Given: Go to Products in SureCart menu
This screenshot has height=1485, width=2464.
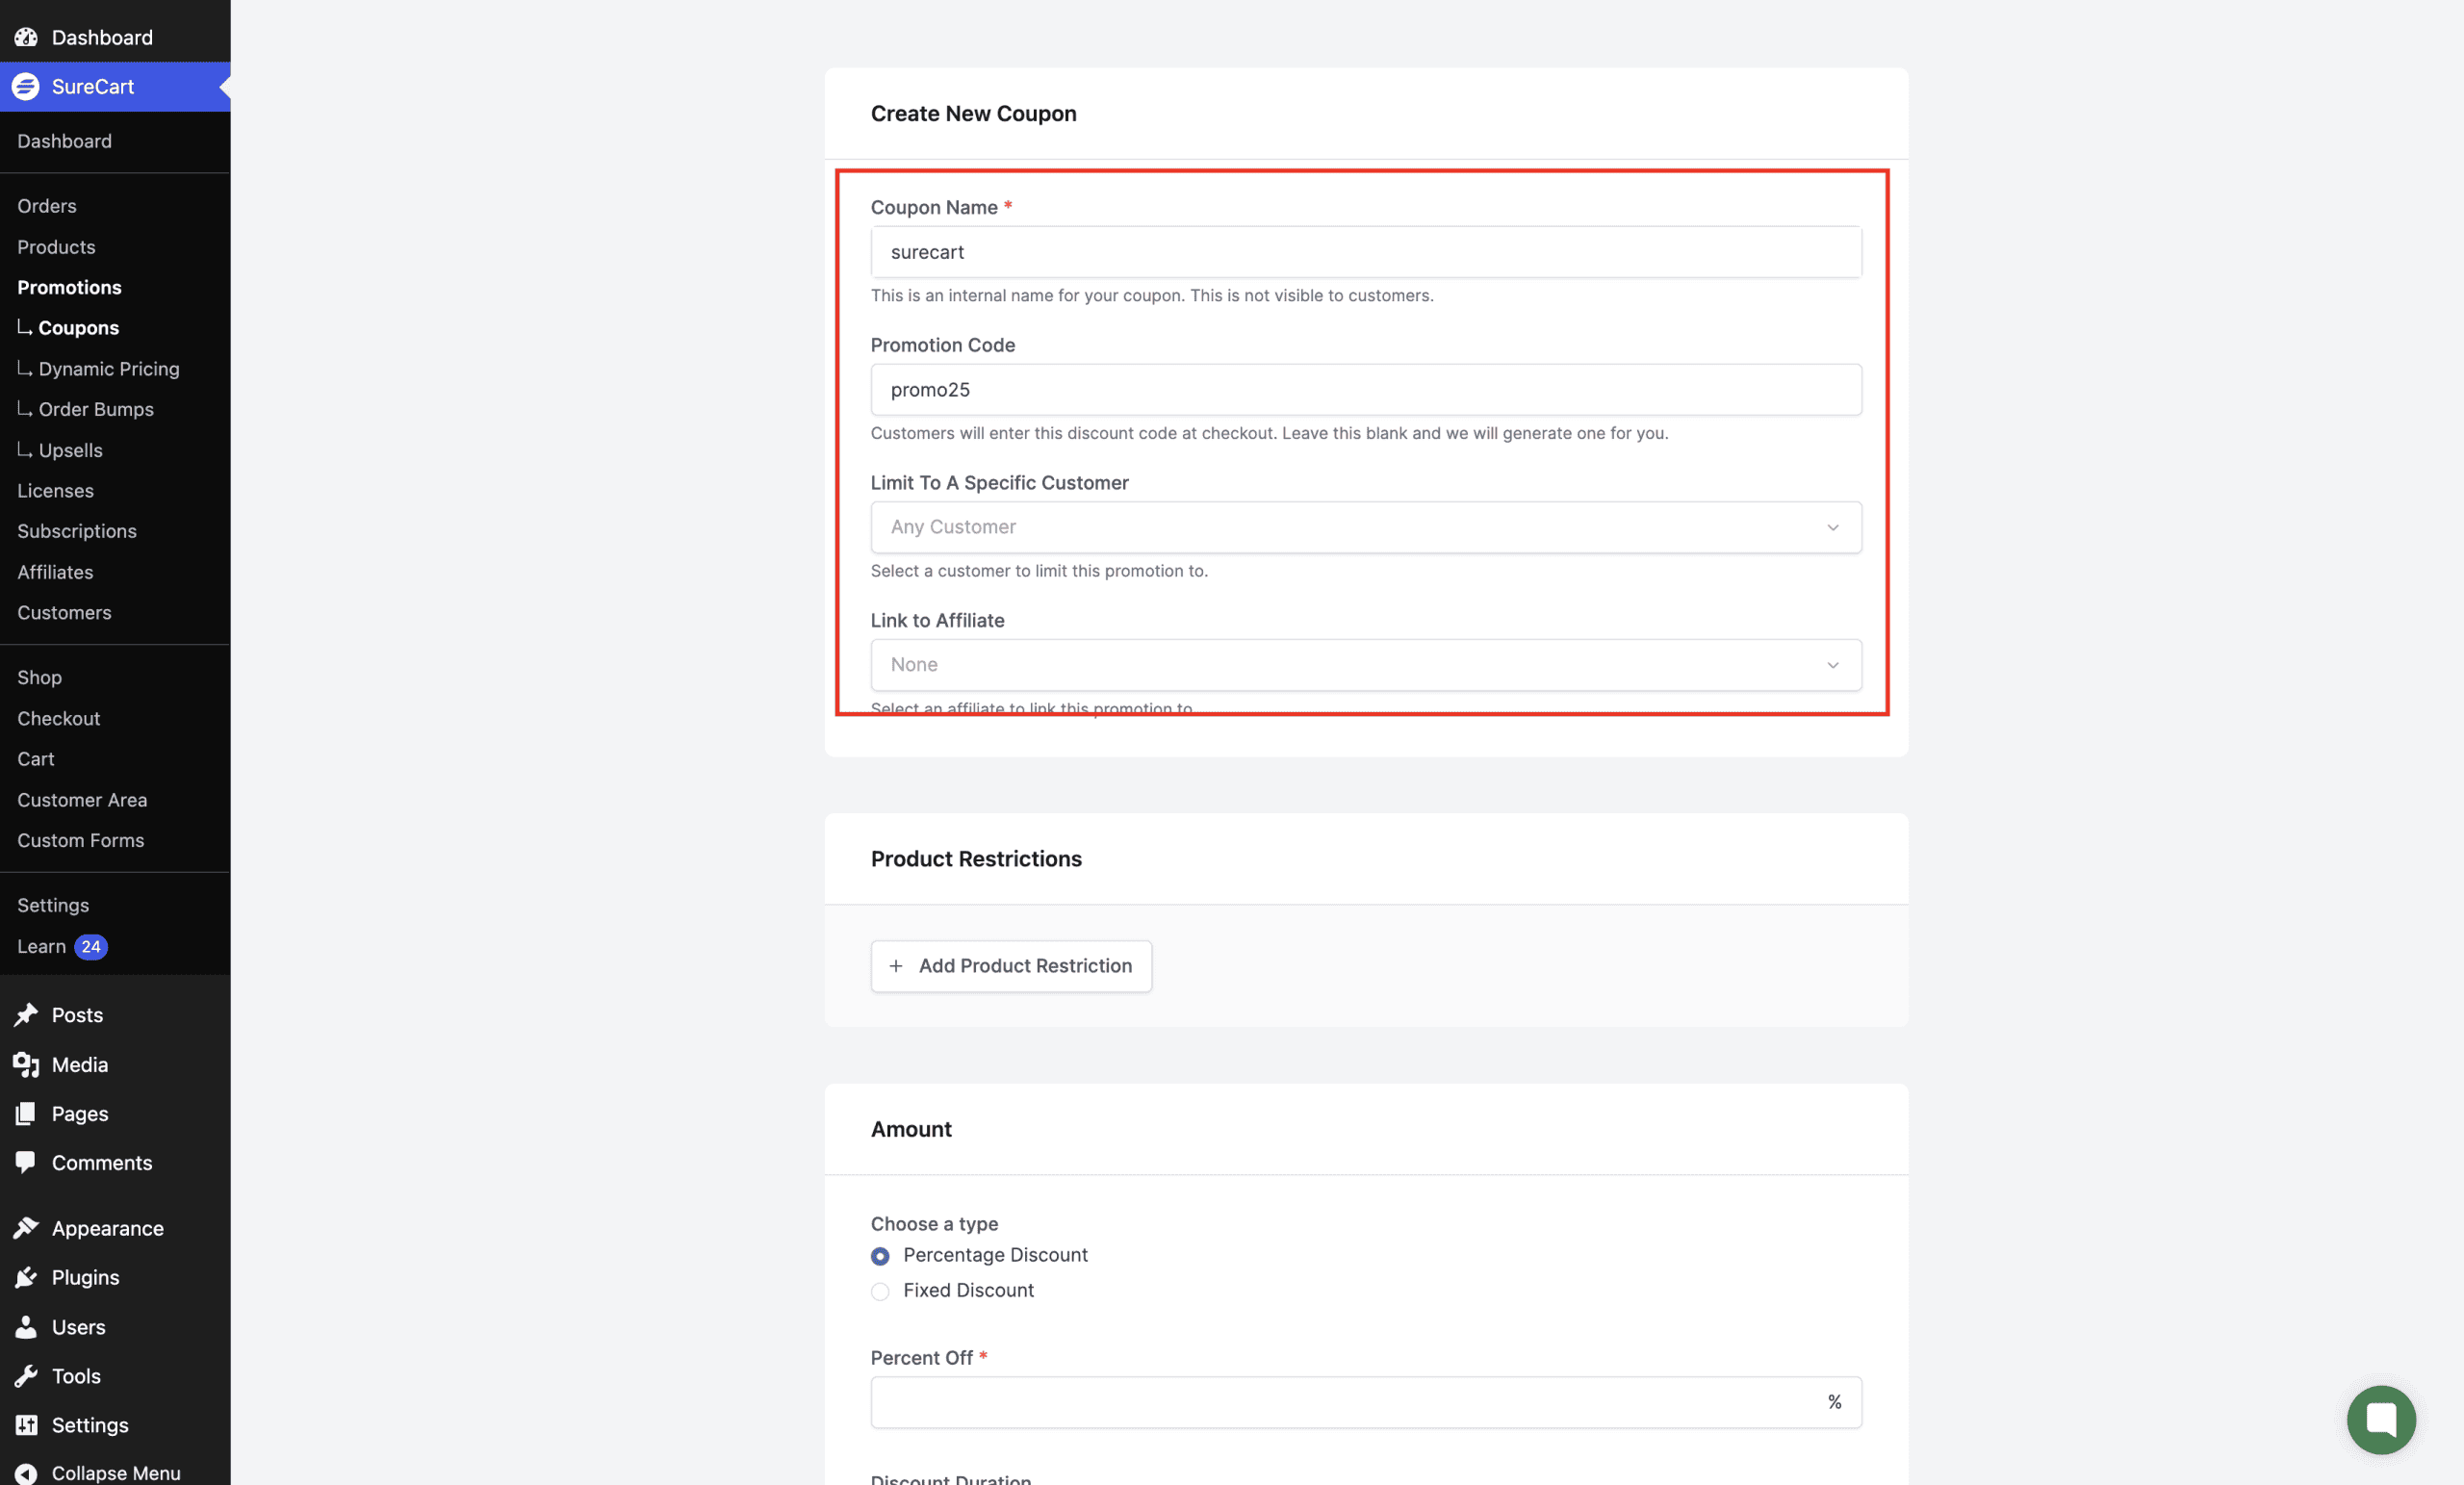Looking at the screenshot, I should coord(56,247).
